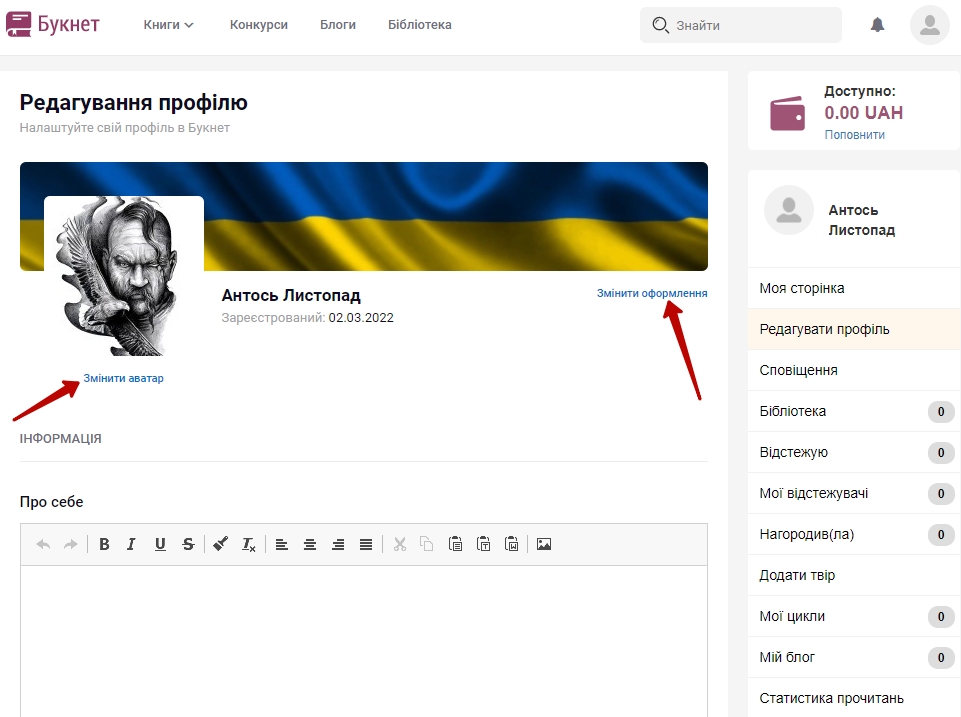Open the Конкурси menu item
Image resolution: width=961 pixels, height=717 pixels.
click(259, 25)
